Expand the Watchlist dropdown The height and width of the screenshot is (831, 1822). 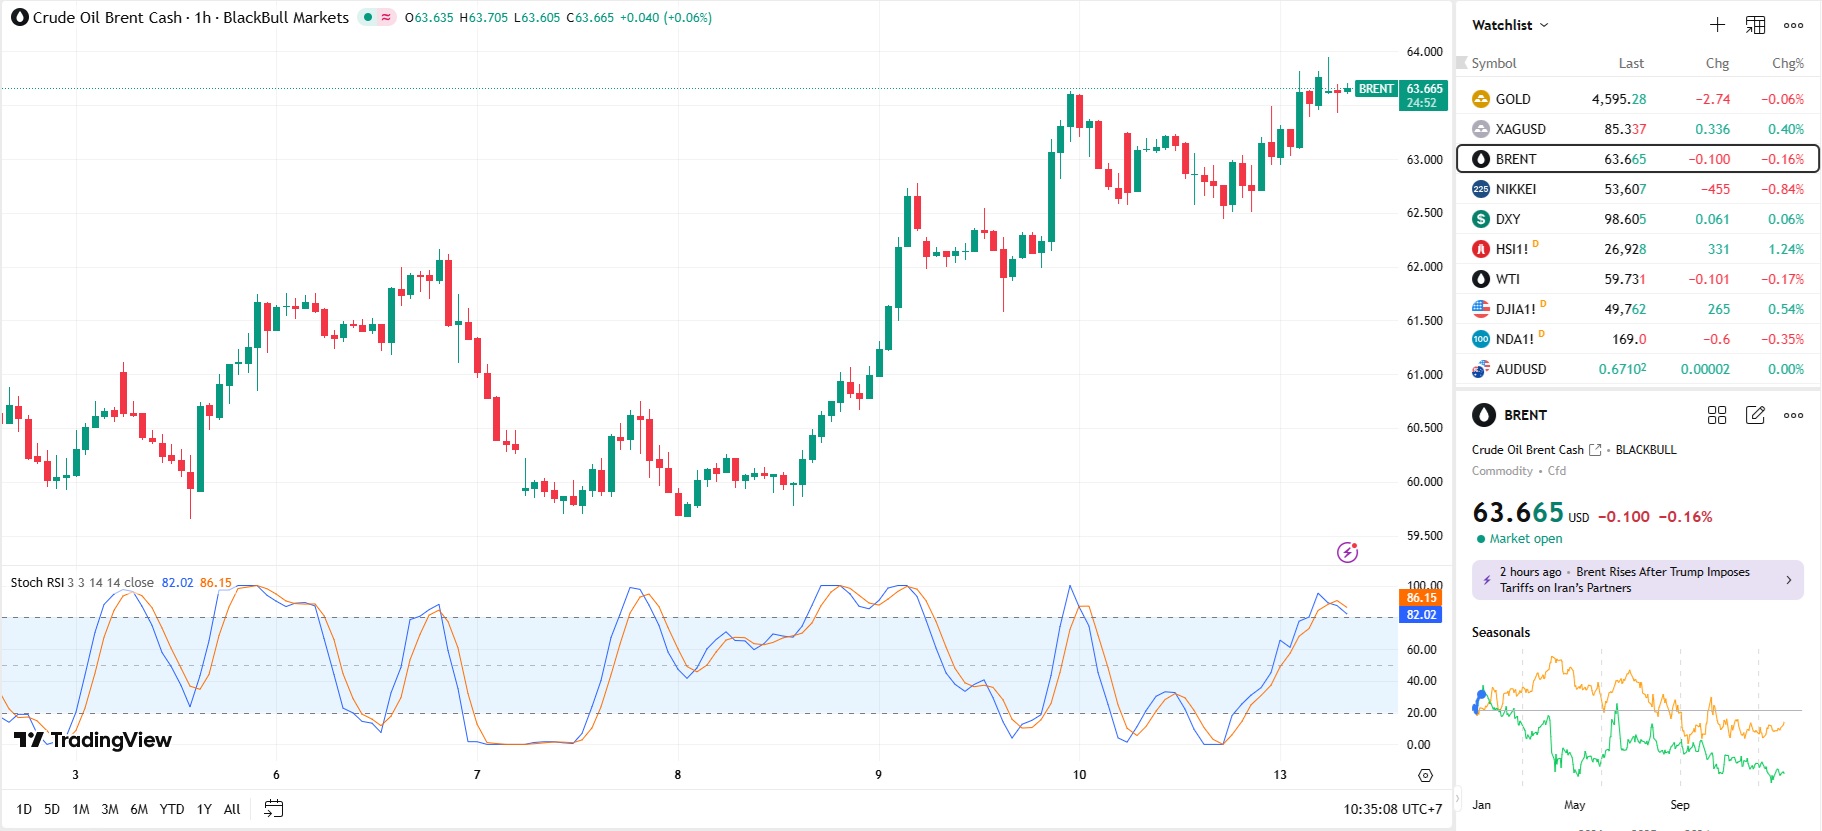tap(1510, 25)
